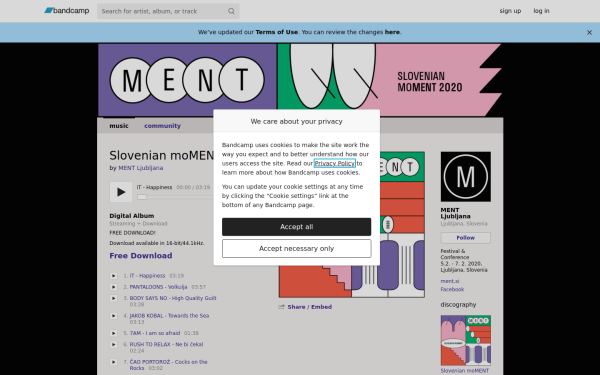Open the Privacy Policy link in dialog
Image resolution: width=600 pixels, height=375 pixels.
coord(334,163)
